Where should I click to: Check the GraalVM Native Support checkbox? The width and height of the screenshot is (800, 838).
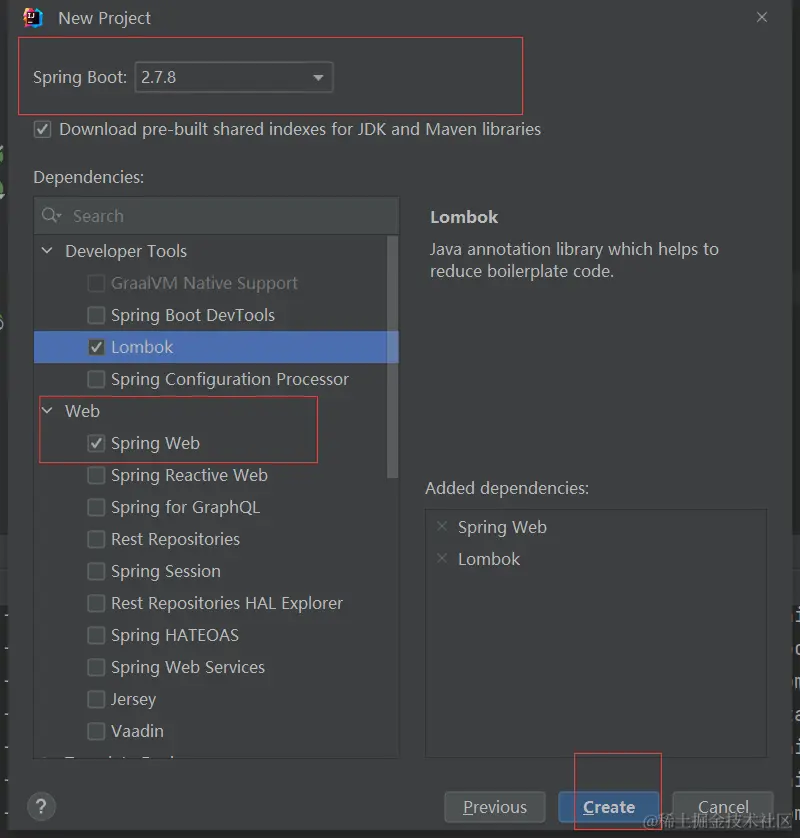(x=96, y=283)
